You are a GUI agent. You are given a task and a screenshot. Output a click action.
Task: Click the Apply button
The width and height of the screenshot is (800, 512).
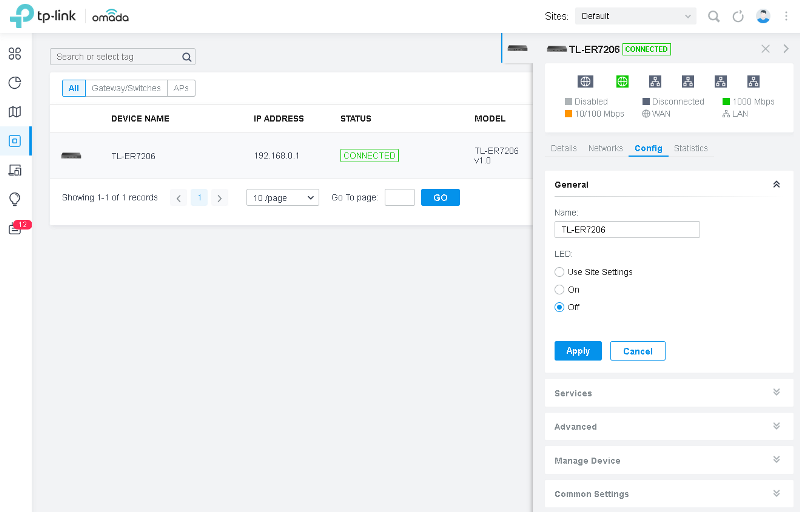click(578, 351)
